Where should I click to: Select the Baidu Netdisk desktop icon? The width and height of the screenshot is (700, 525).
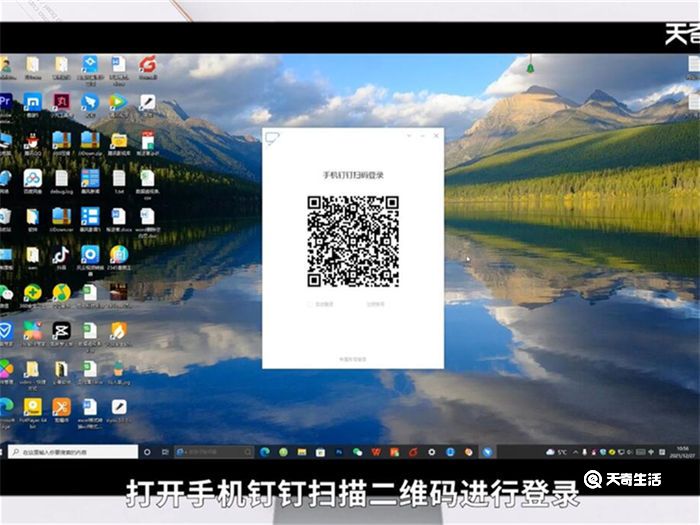(x=33, y=179)
